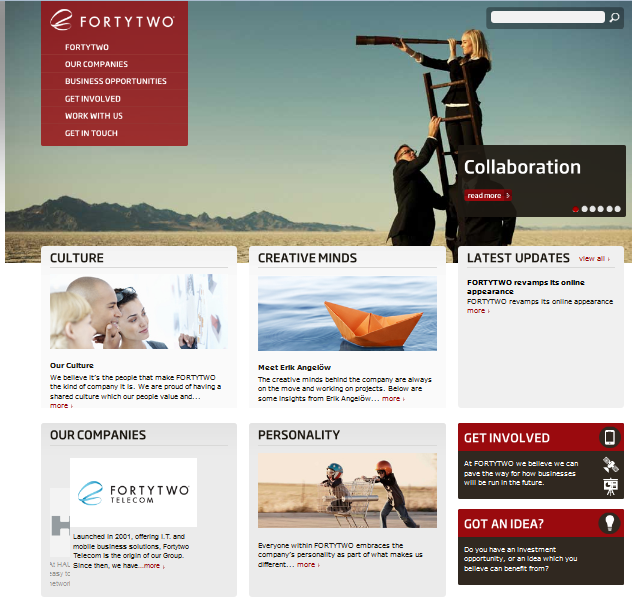The image size is (632, 603).
Task: Open the OUR COMPANIES menu item
Action: [x=96, y=64]
